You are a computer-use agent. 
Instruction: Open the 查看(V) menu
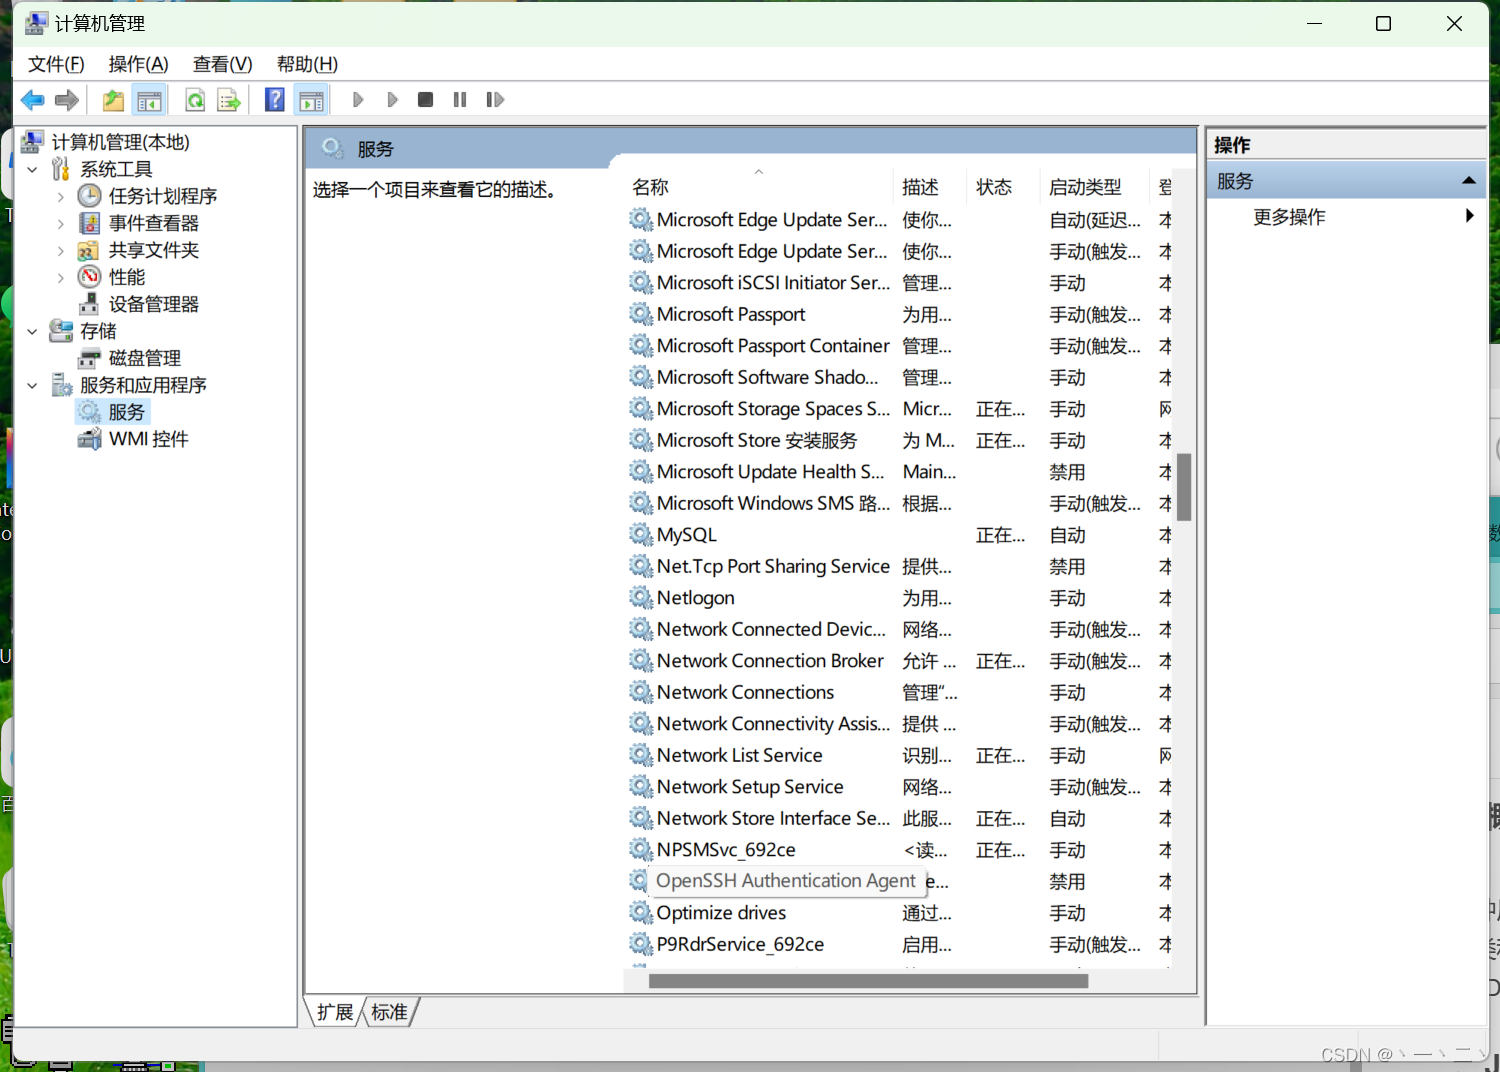click(x=222, y=64)
